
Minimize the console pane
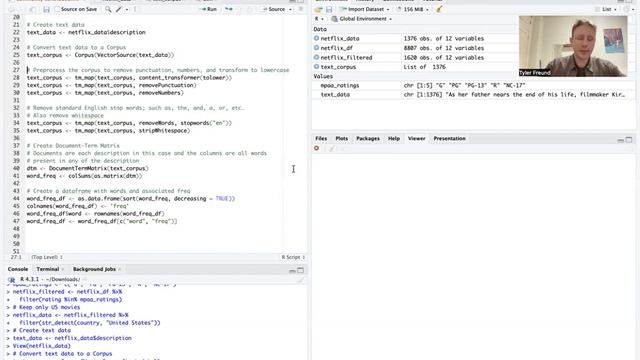[x=292, y=270]
